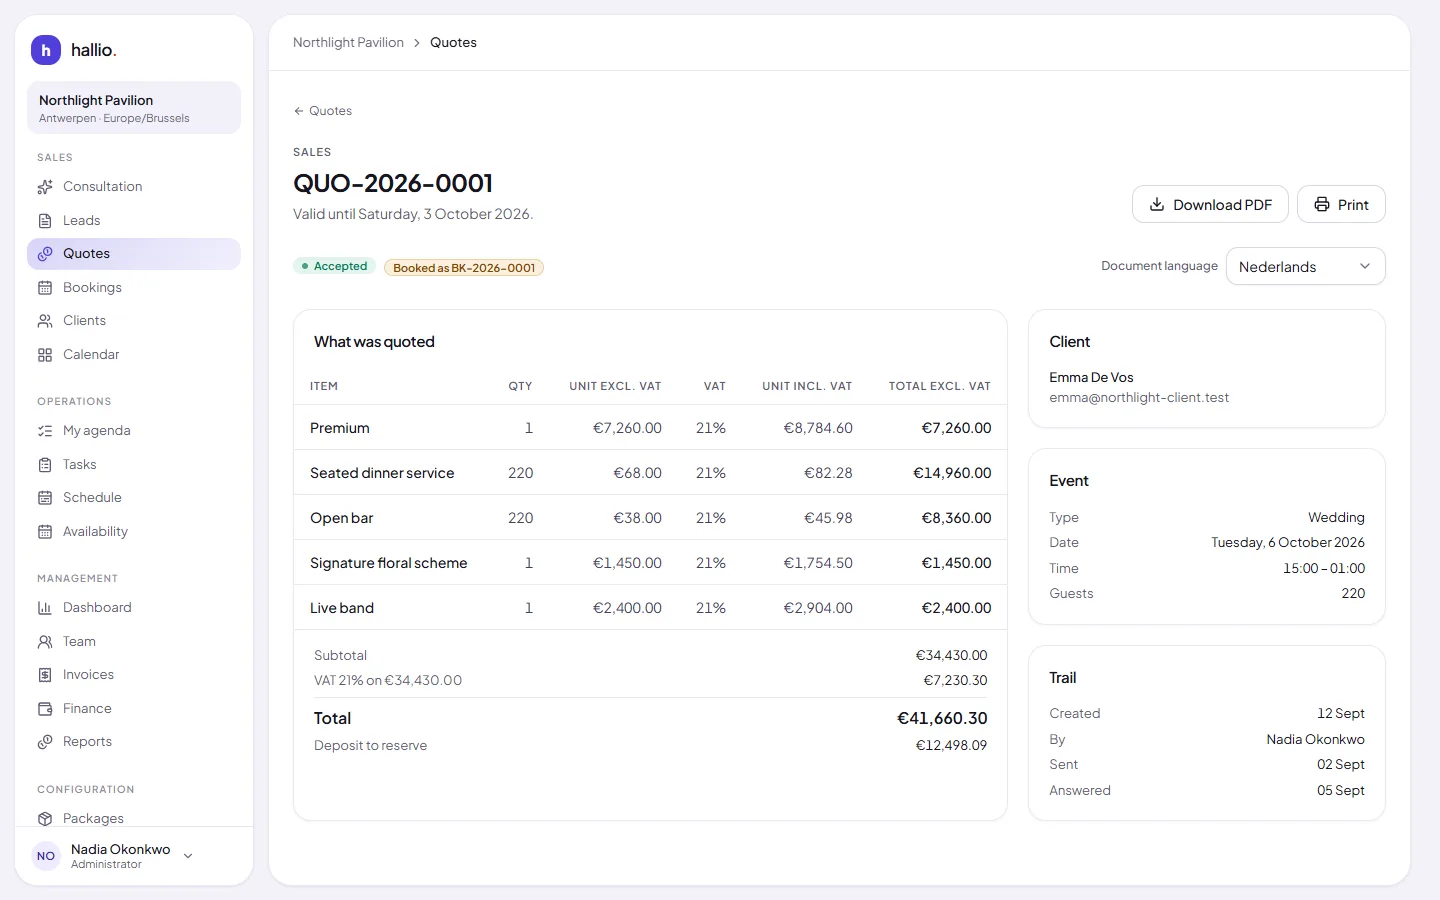
Task: Click the Bookings calendar icon
Action: 45,288
